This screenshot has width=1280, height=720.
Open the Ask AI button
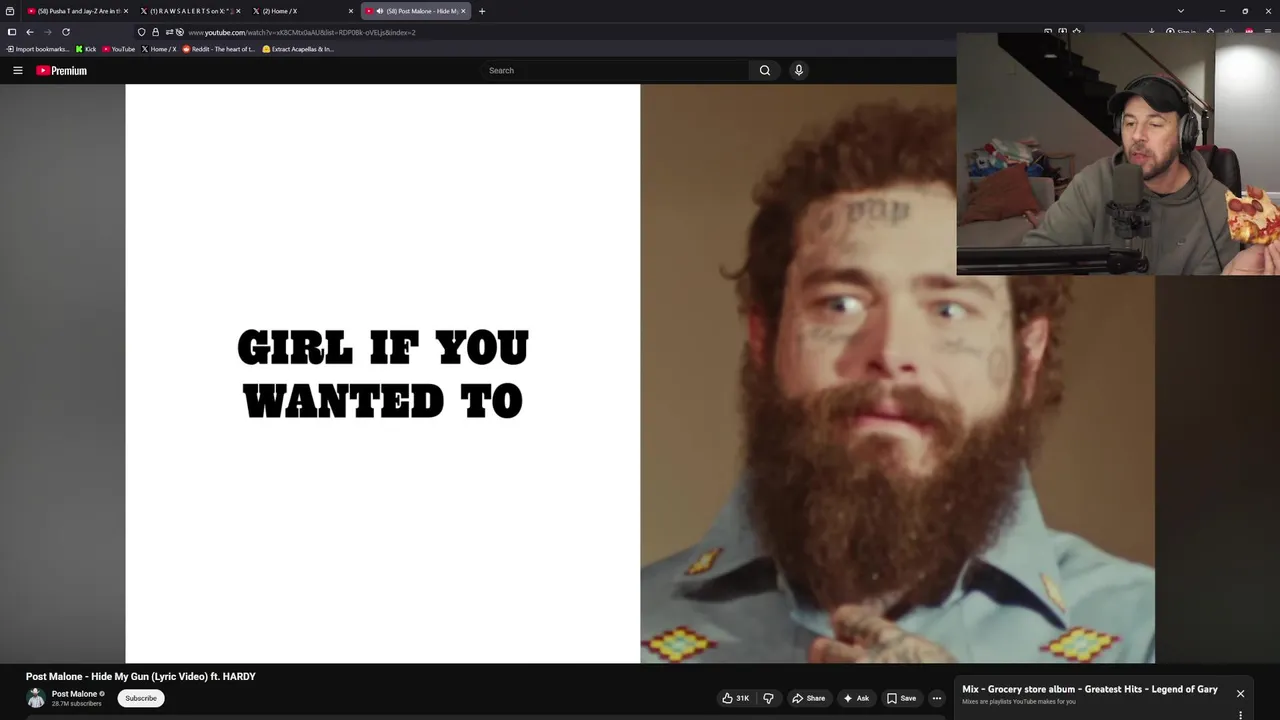click(856, 698)
